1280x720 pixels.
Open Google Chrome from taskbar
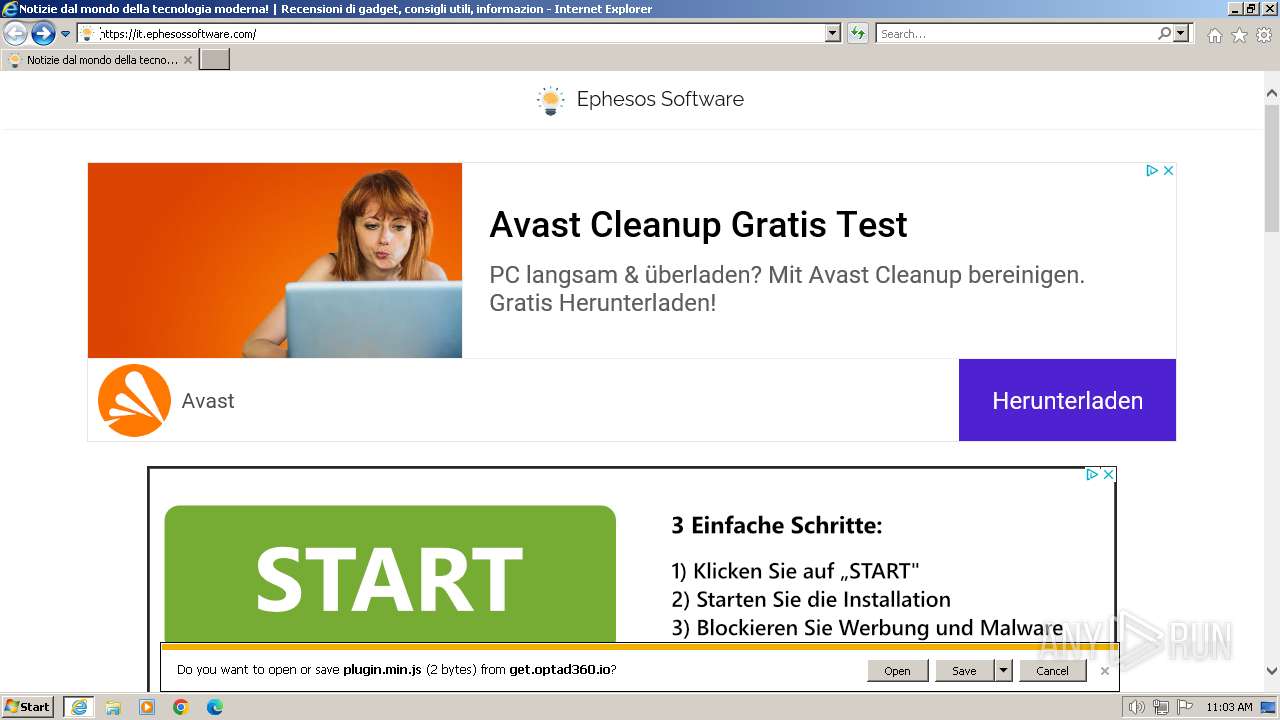point(181,707)
